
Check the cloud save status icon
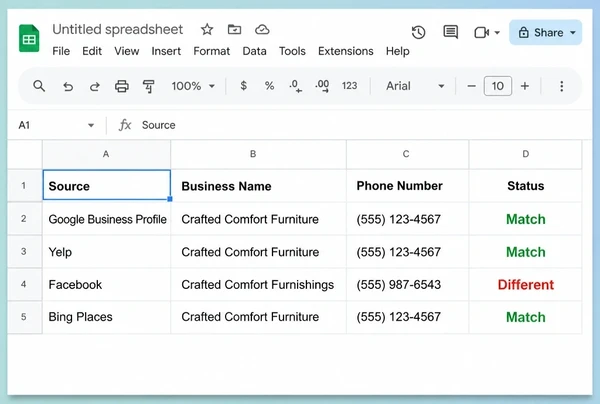click(262, 29)
